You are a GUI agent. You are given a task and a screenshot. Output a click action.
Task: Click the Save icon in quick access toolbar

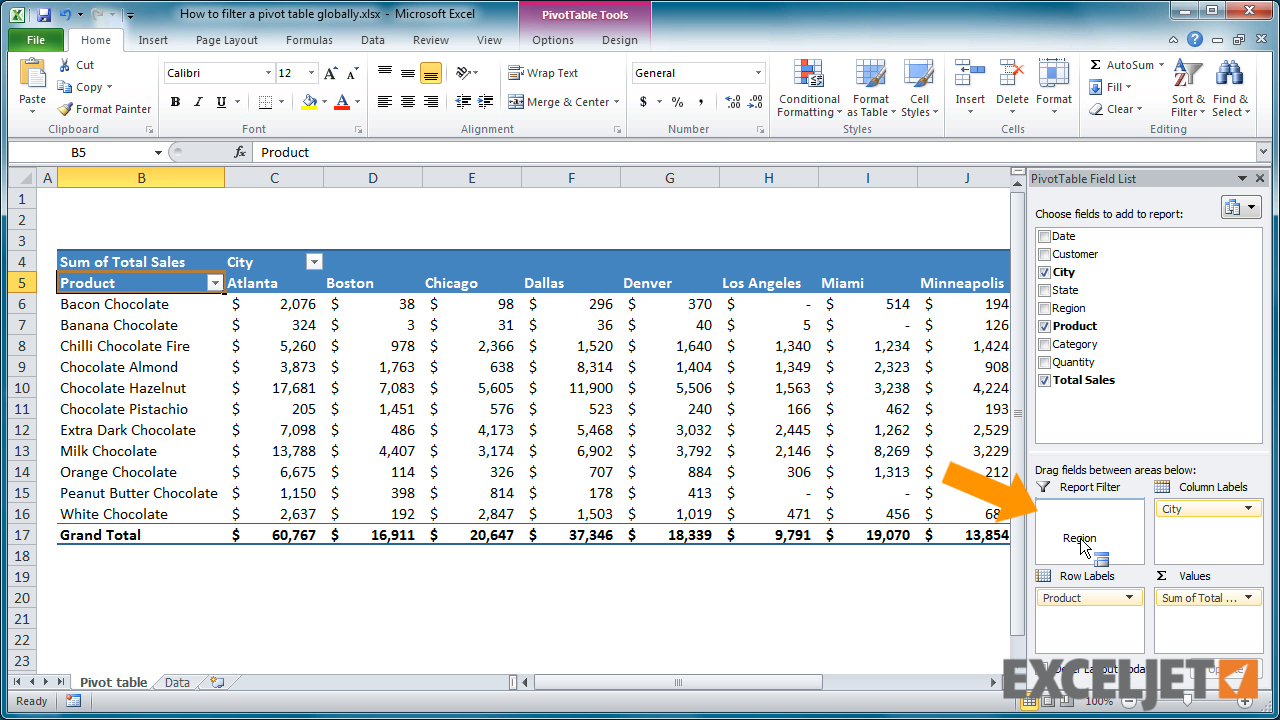(43, 15)
